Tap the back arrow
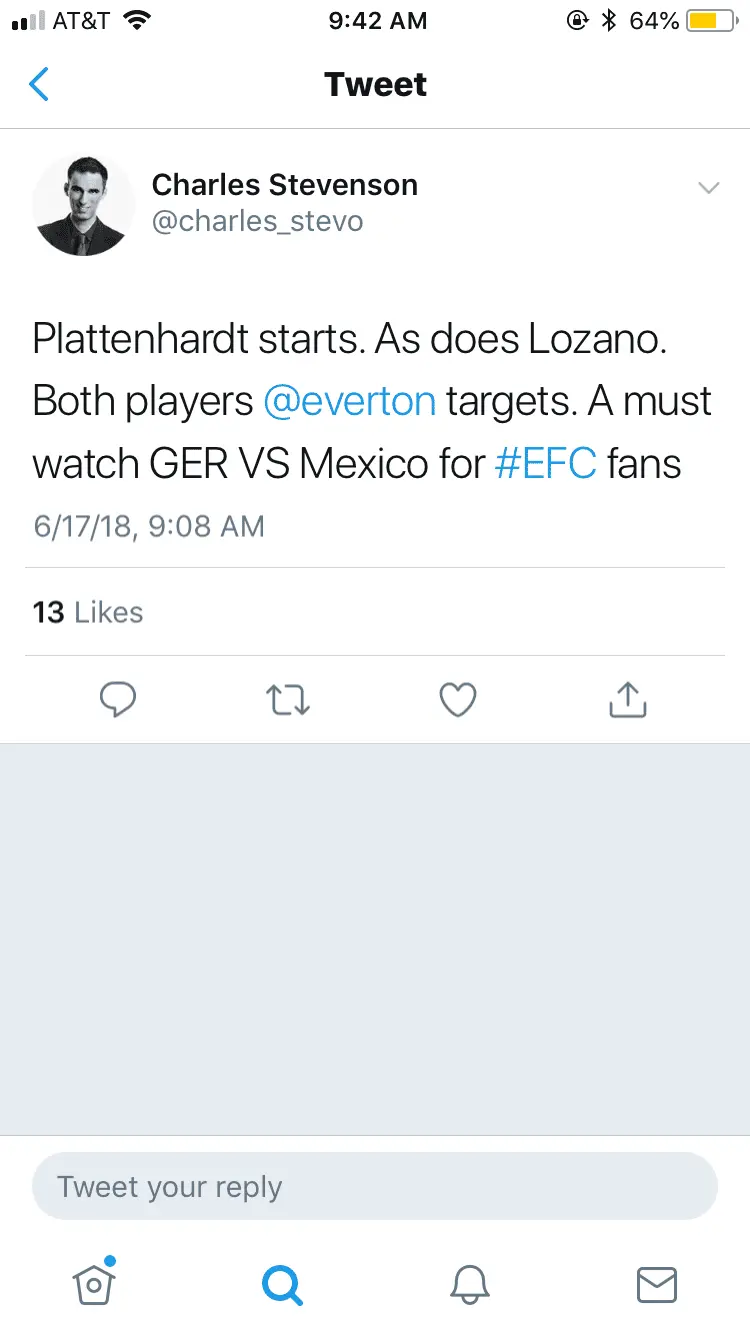 point(40,85)
